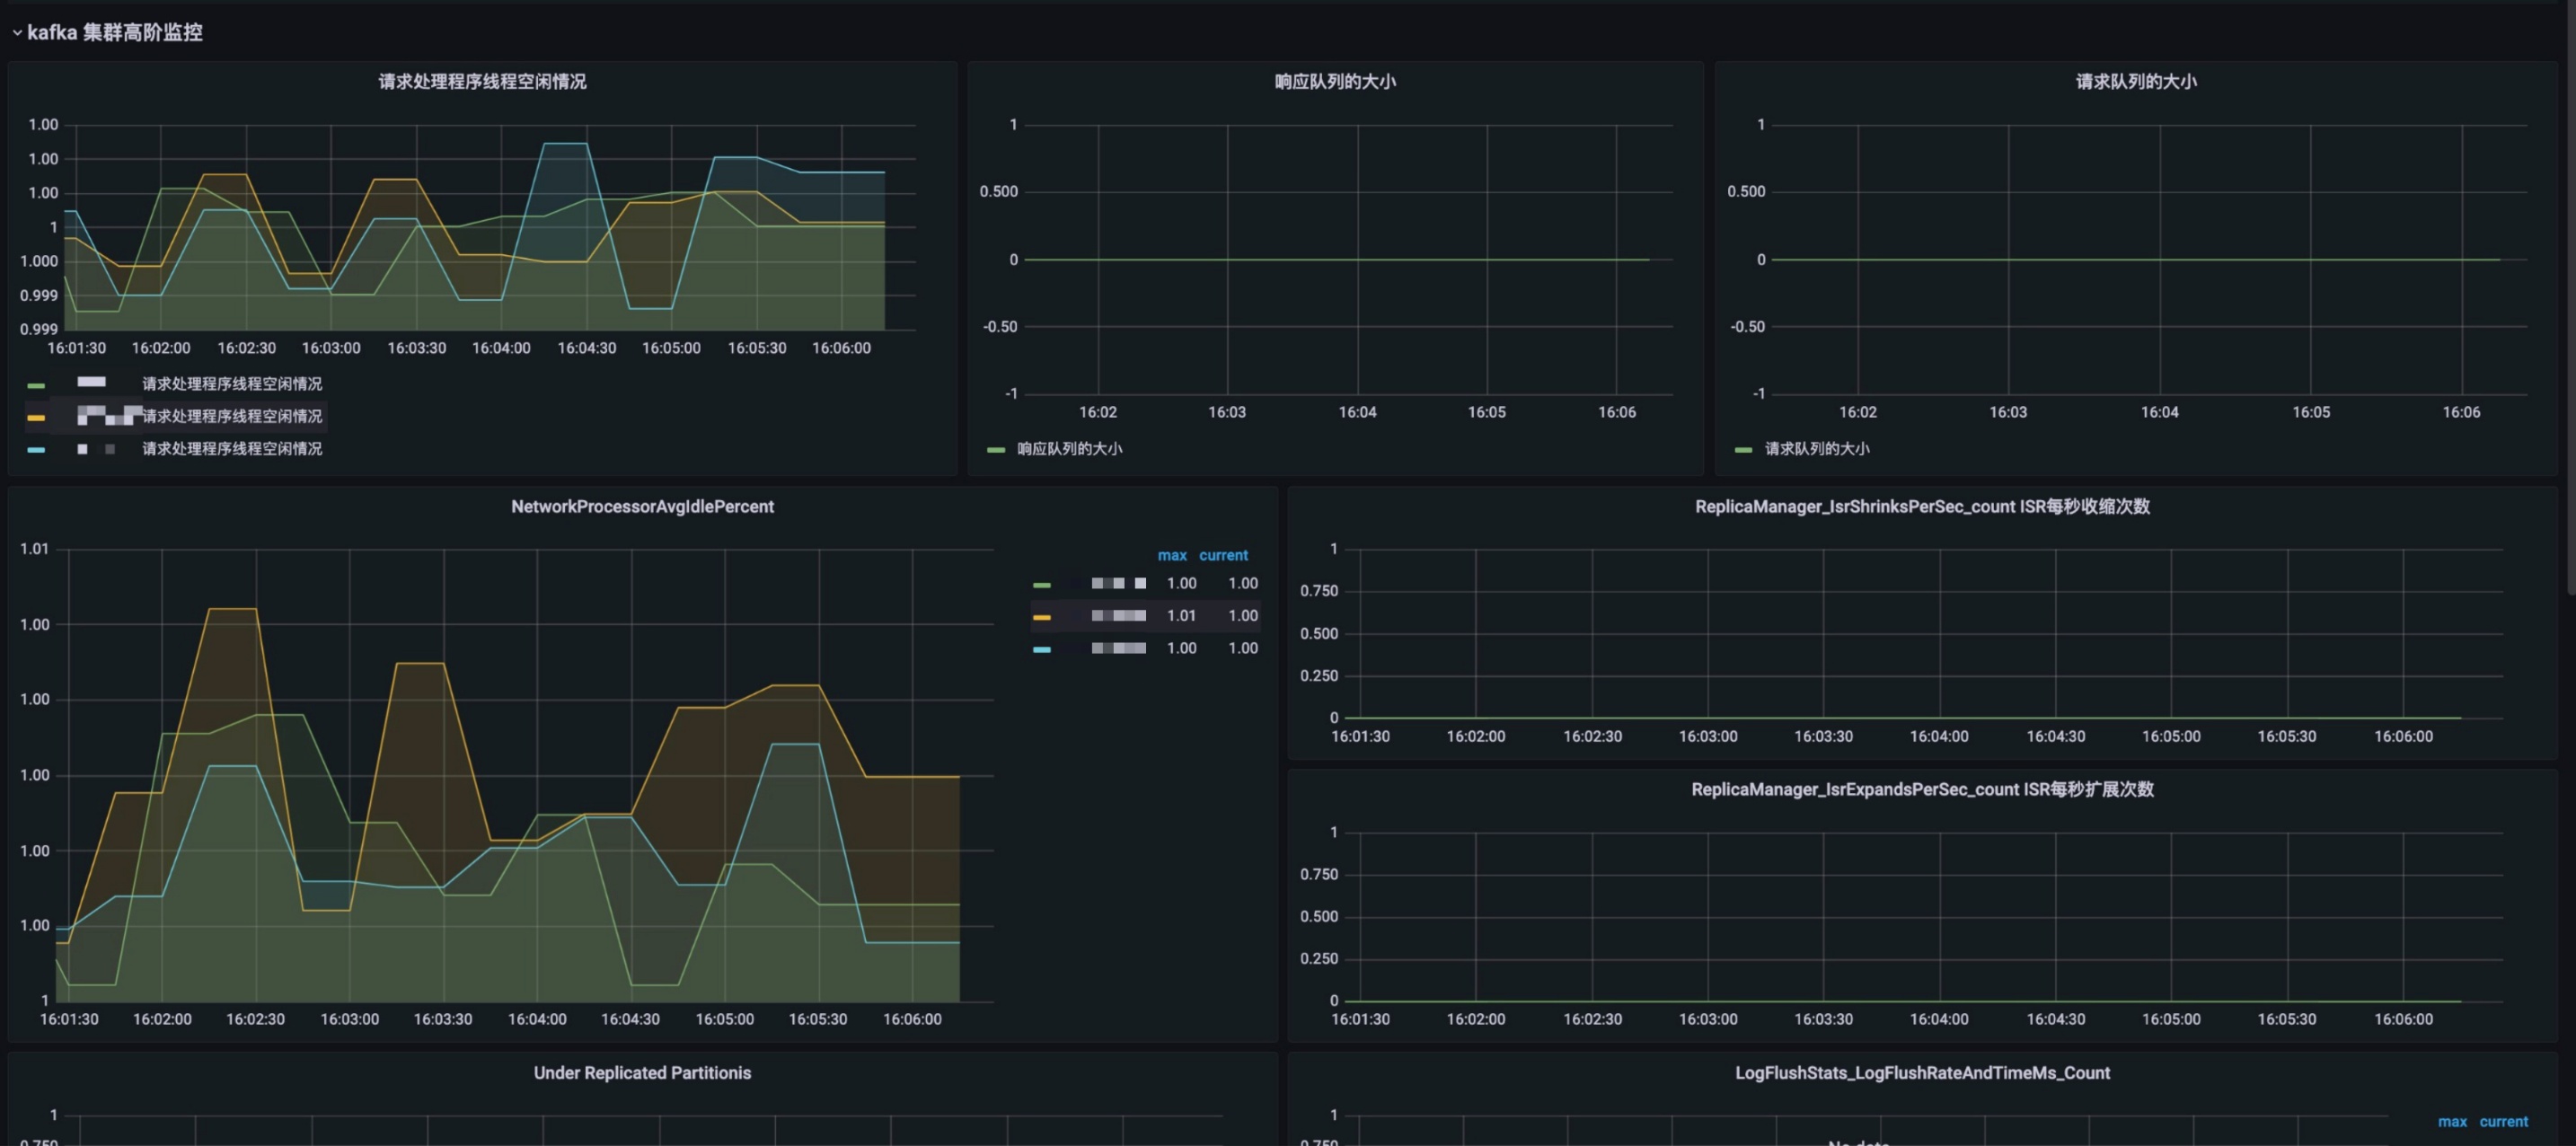Toggle the 请求队列的大小 legend series label
2576x1146 pixels.
[x=1816, y=449]
